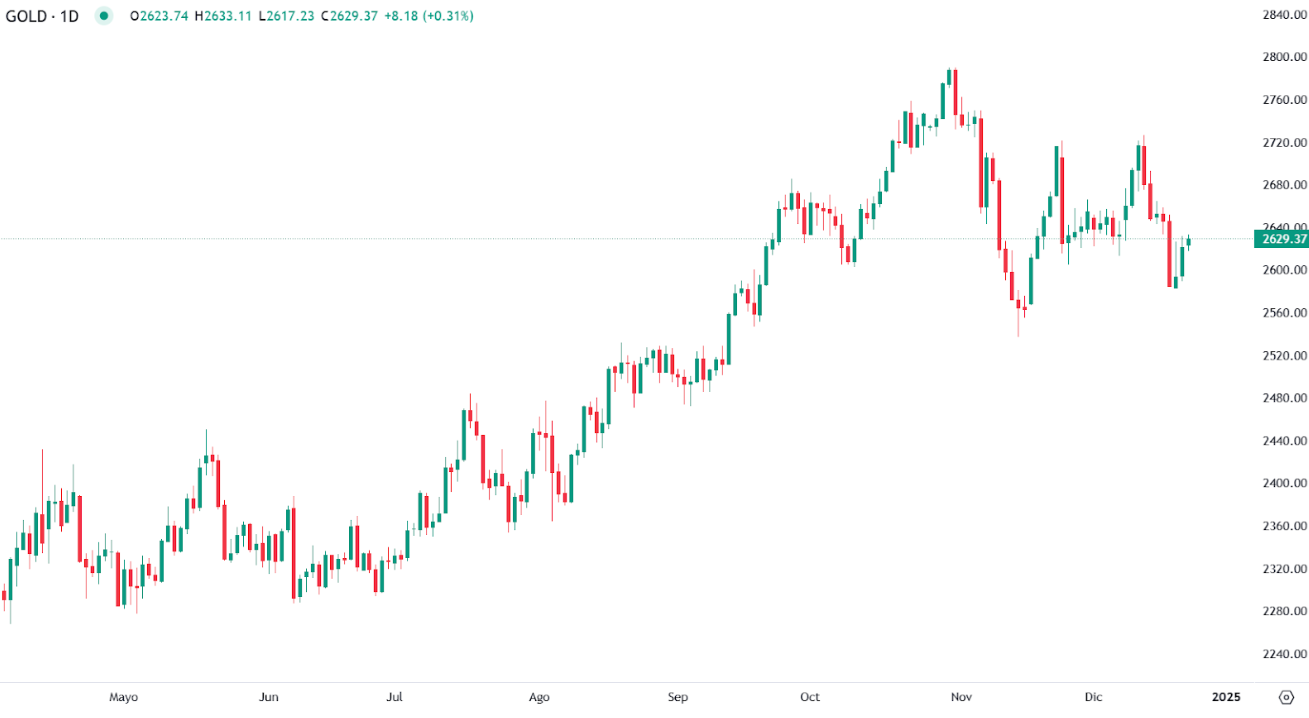This screenshot has height=718, width=1309.
Task: Select the Jun label on time axis
Action: pos(268,697)
